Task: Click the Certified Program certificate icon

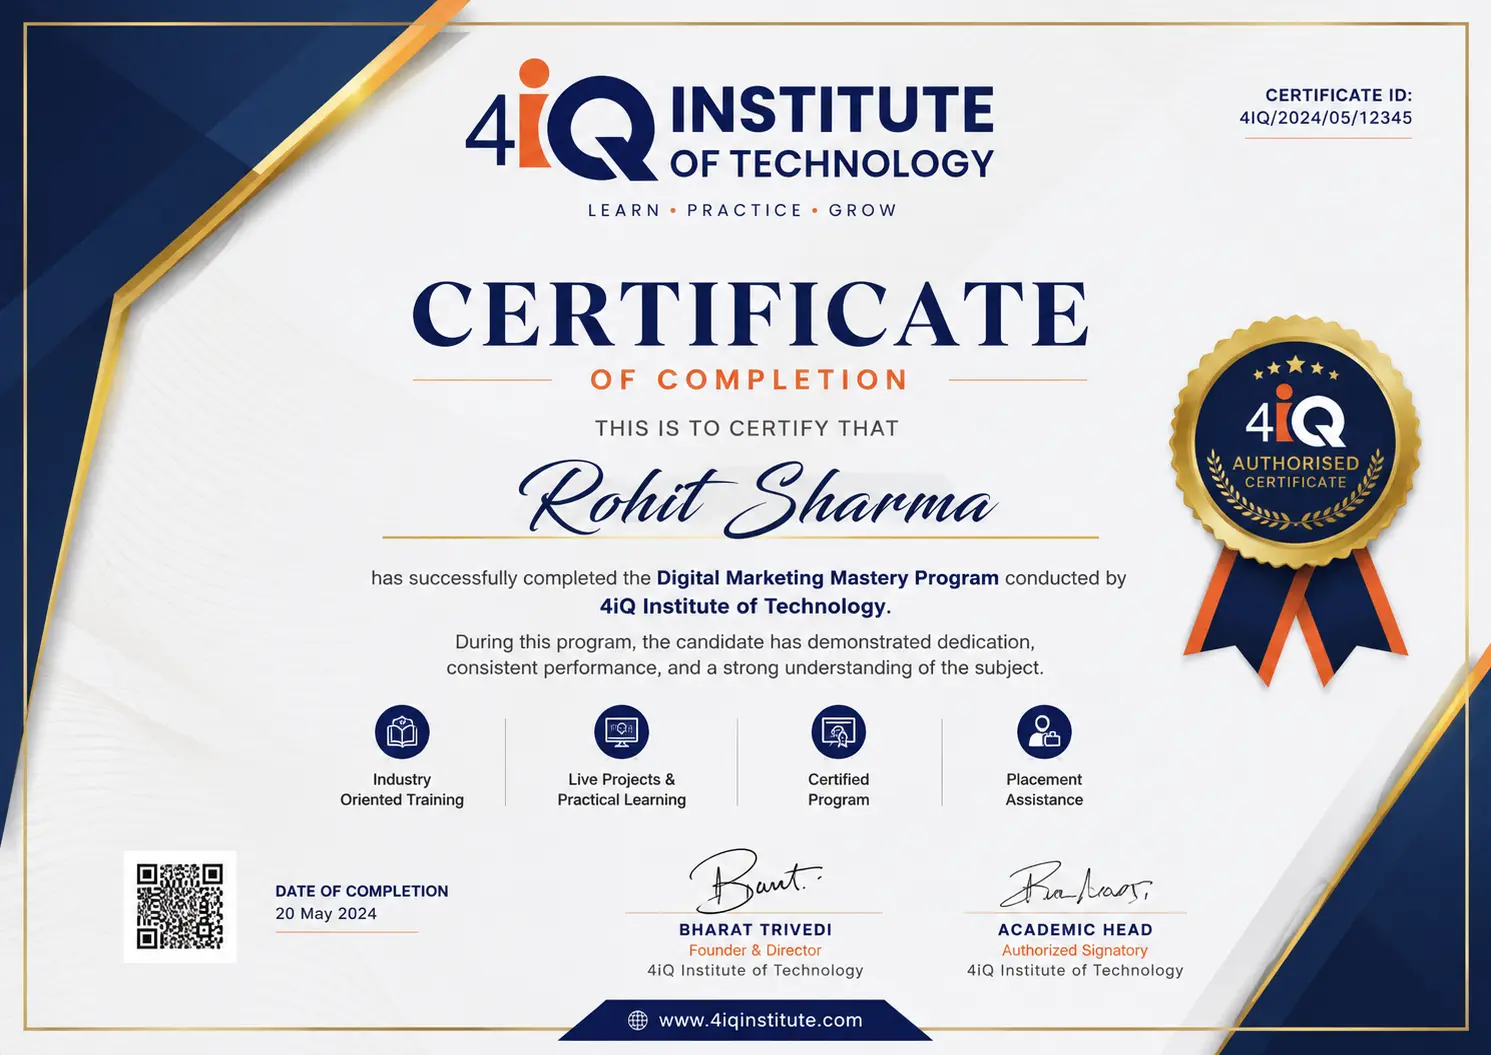Action: pyautogui.click(x=838, y=732)
